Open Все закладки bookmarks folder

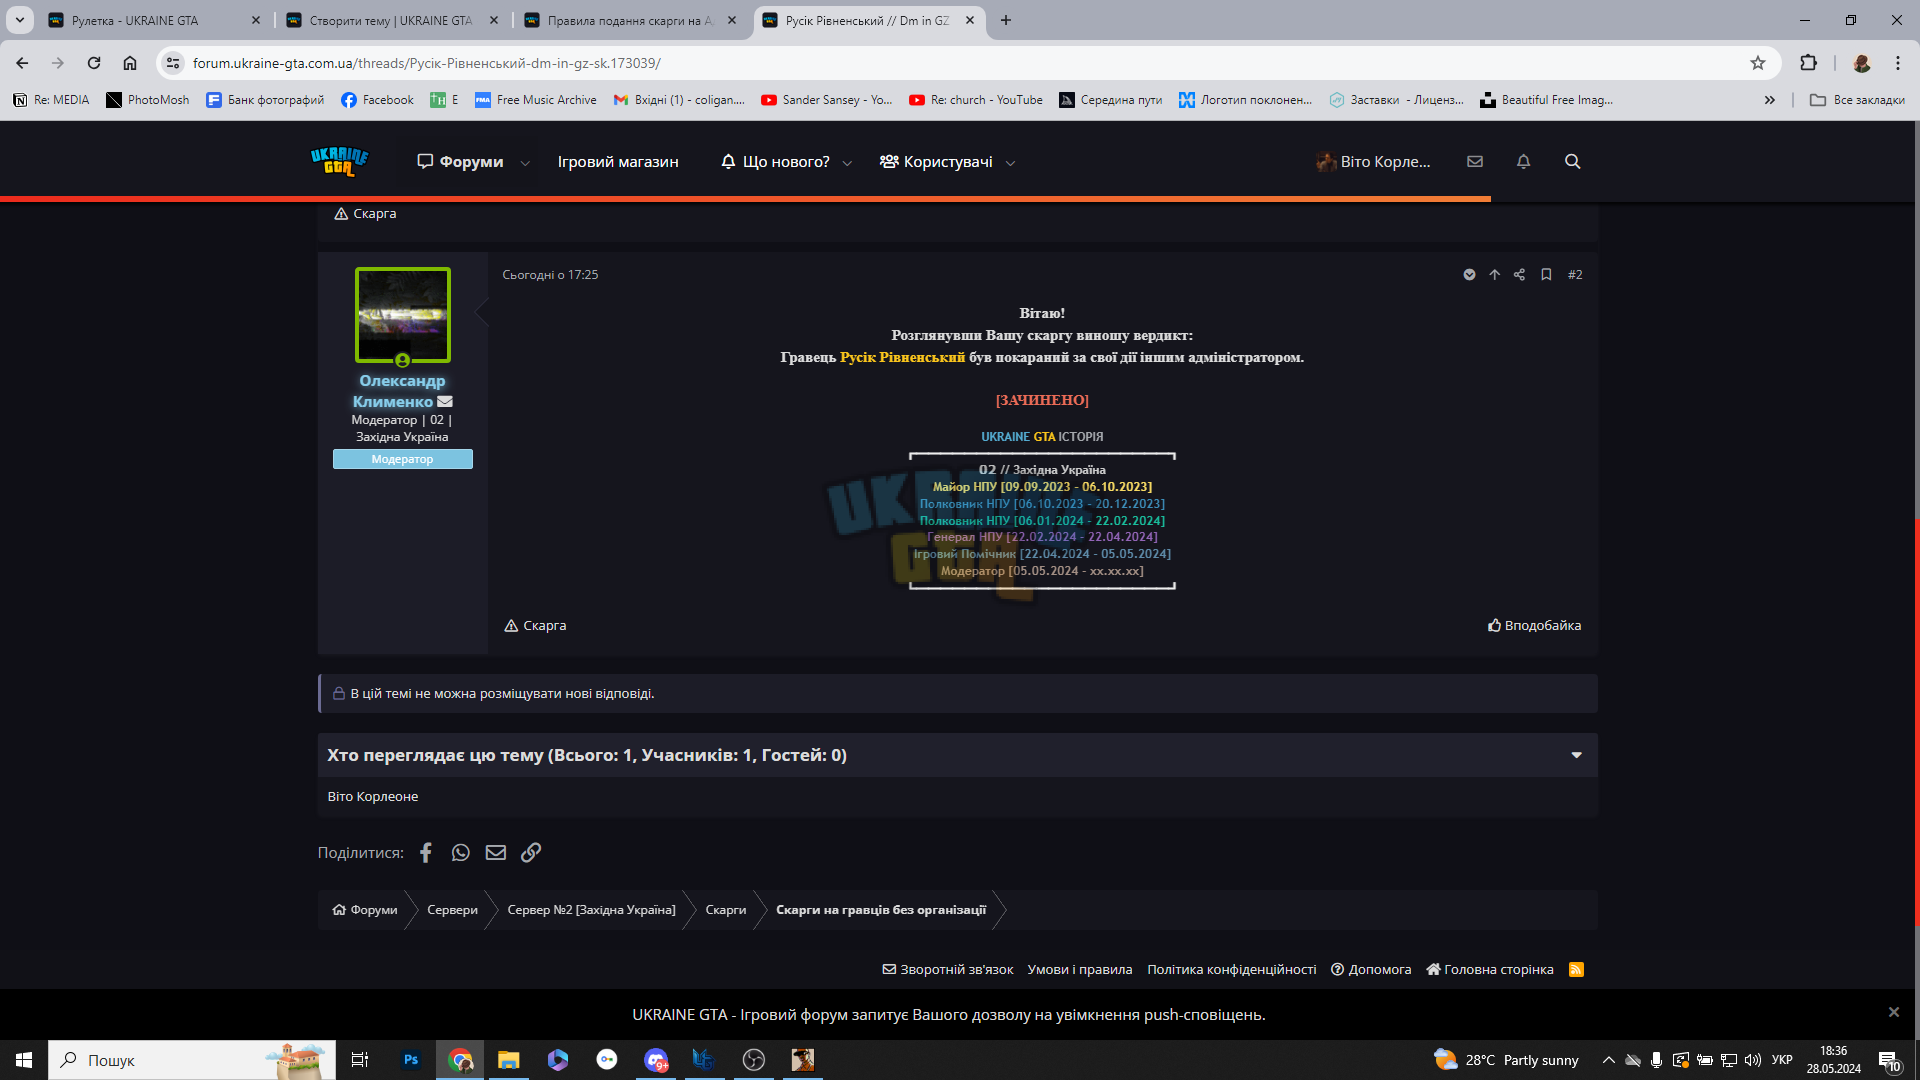(x=1857, y=100)
